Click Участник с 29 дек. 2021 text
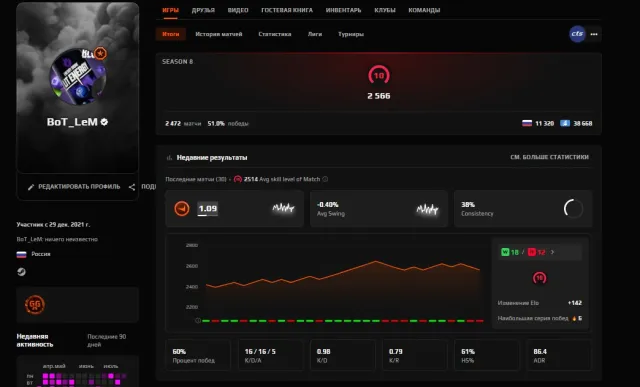The height and width of the screenshot is (387, 640). pyautogui.click(x=53, y=225)
